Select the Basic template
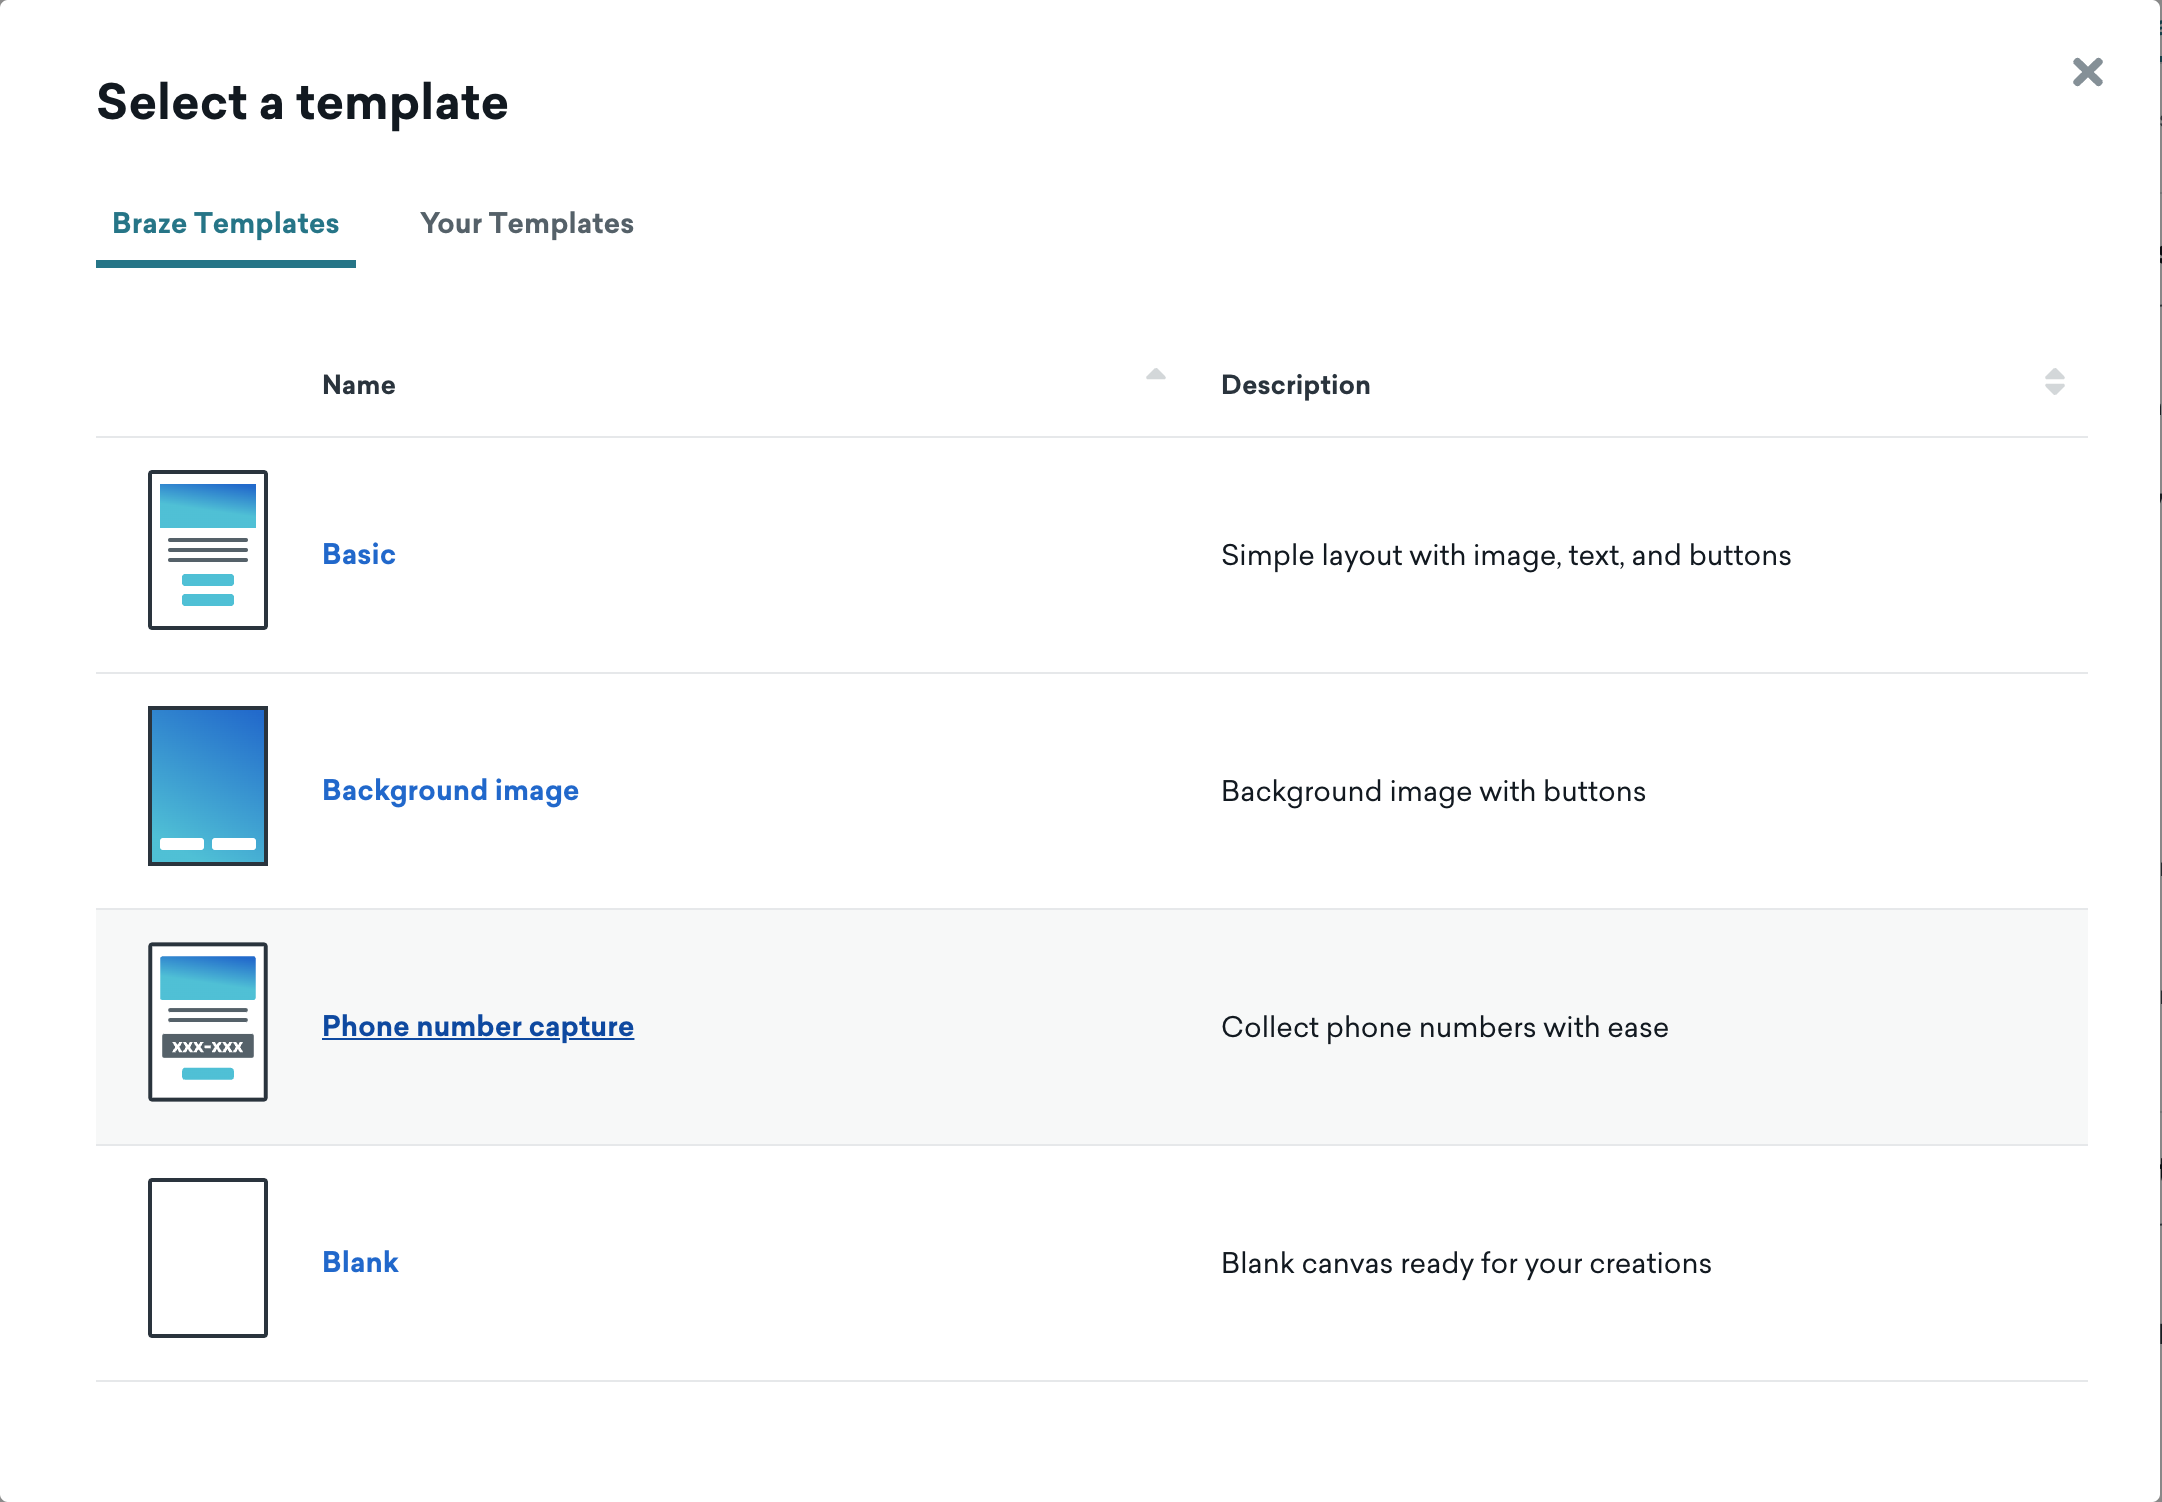2162x1502 pixels. click(356, 552)
